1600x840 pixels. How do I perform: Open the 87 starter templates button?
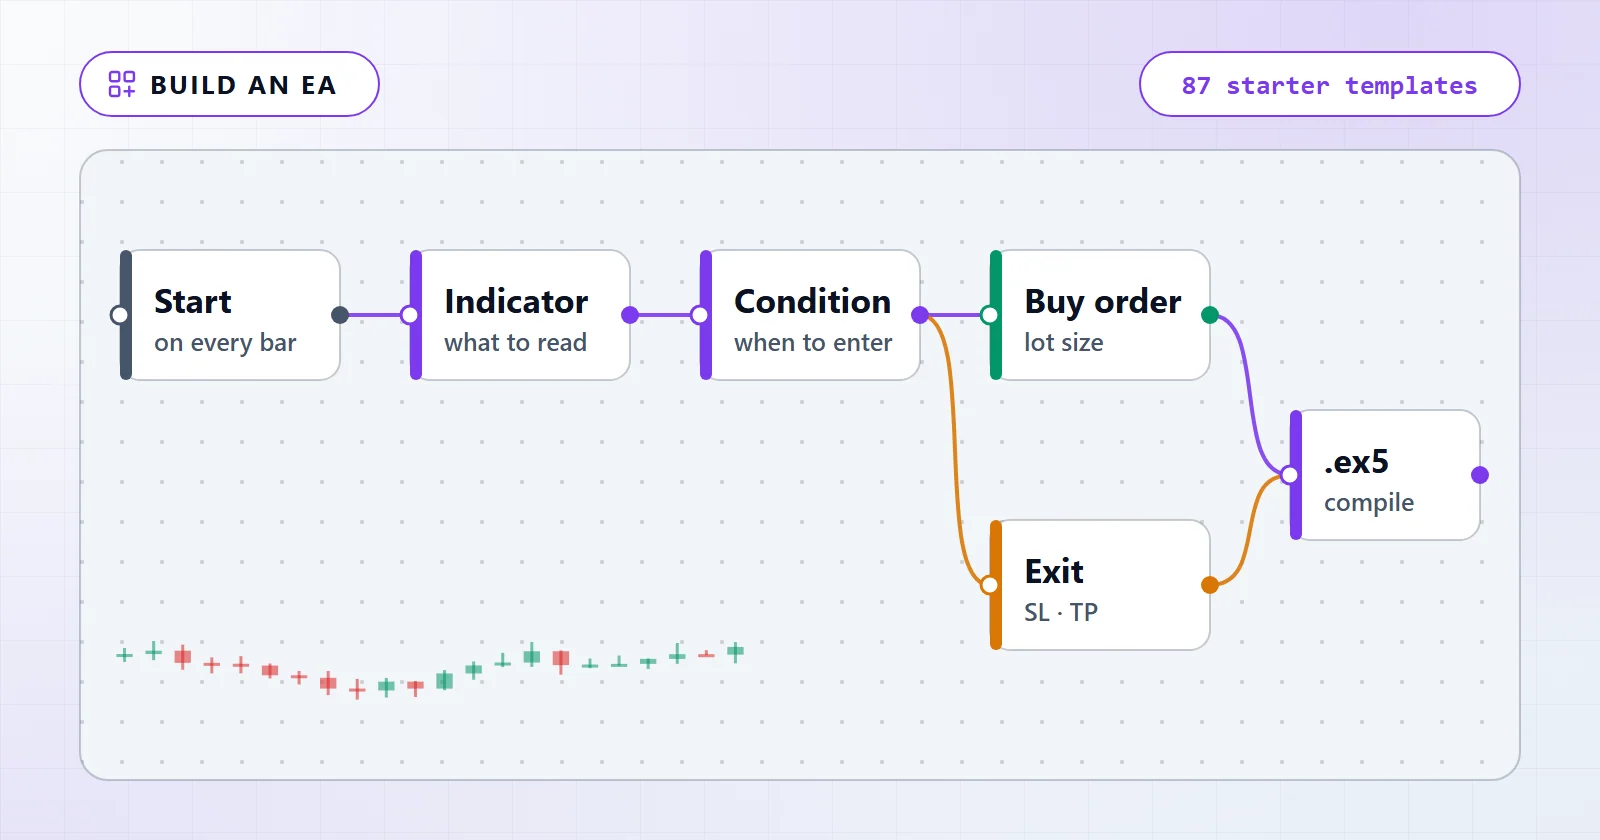click(x=1329, y=84)
